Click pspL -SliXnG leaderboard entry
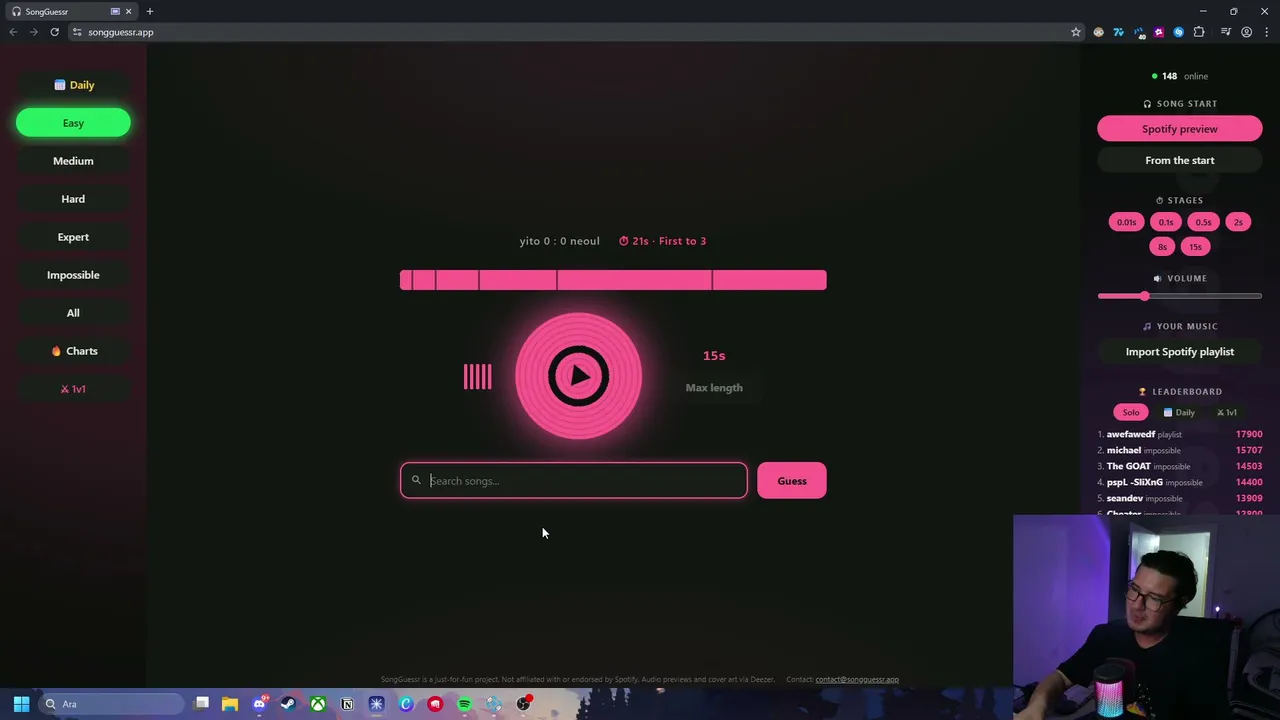 coord(1180,482)
